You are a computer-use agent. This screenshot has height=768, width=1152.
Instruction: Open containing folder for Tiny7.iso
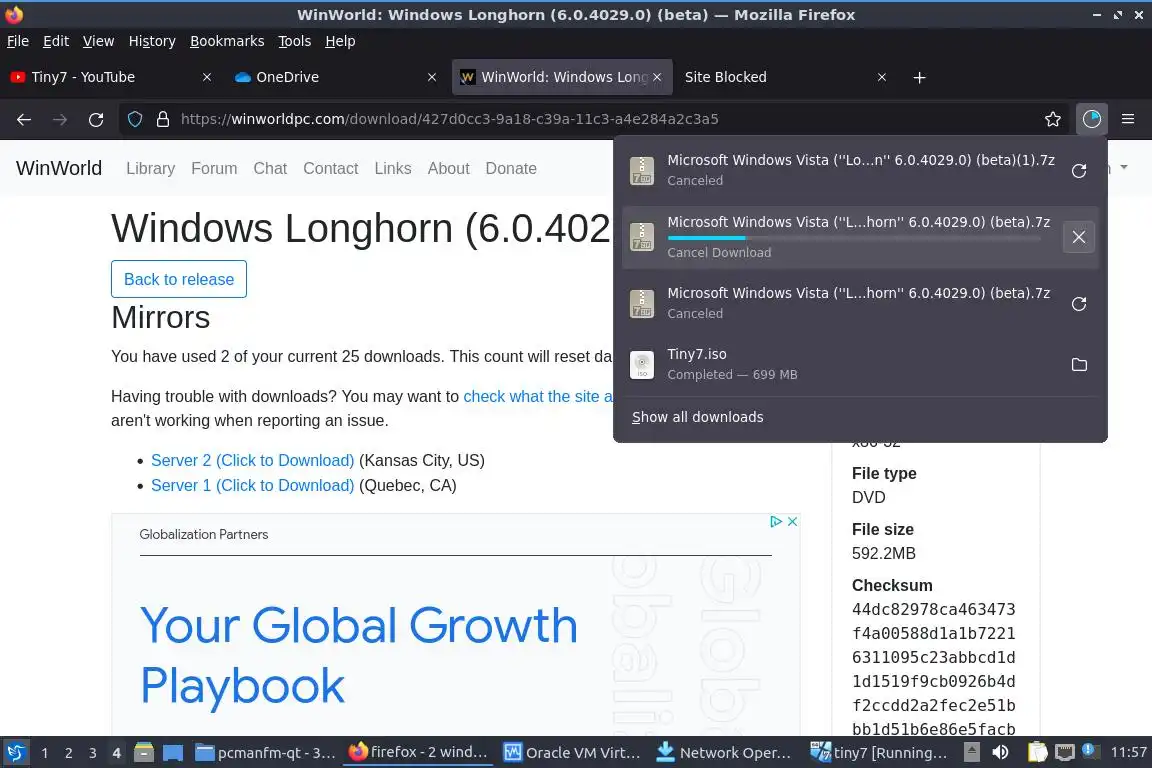click(x=1079, y=365)
